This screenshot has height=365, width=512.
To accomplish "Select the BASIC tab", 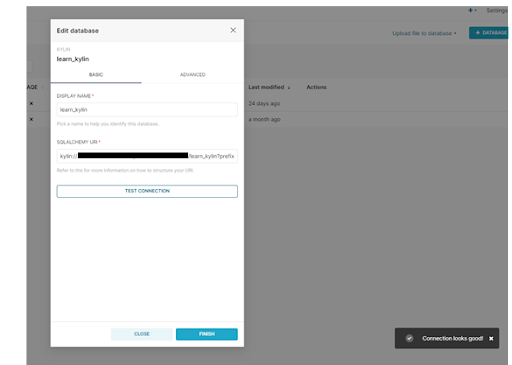I will point(96,75).
